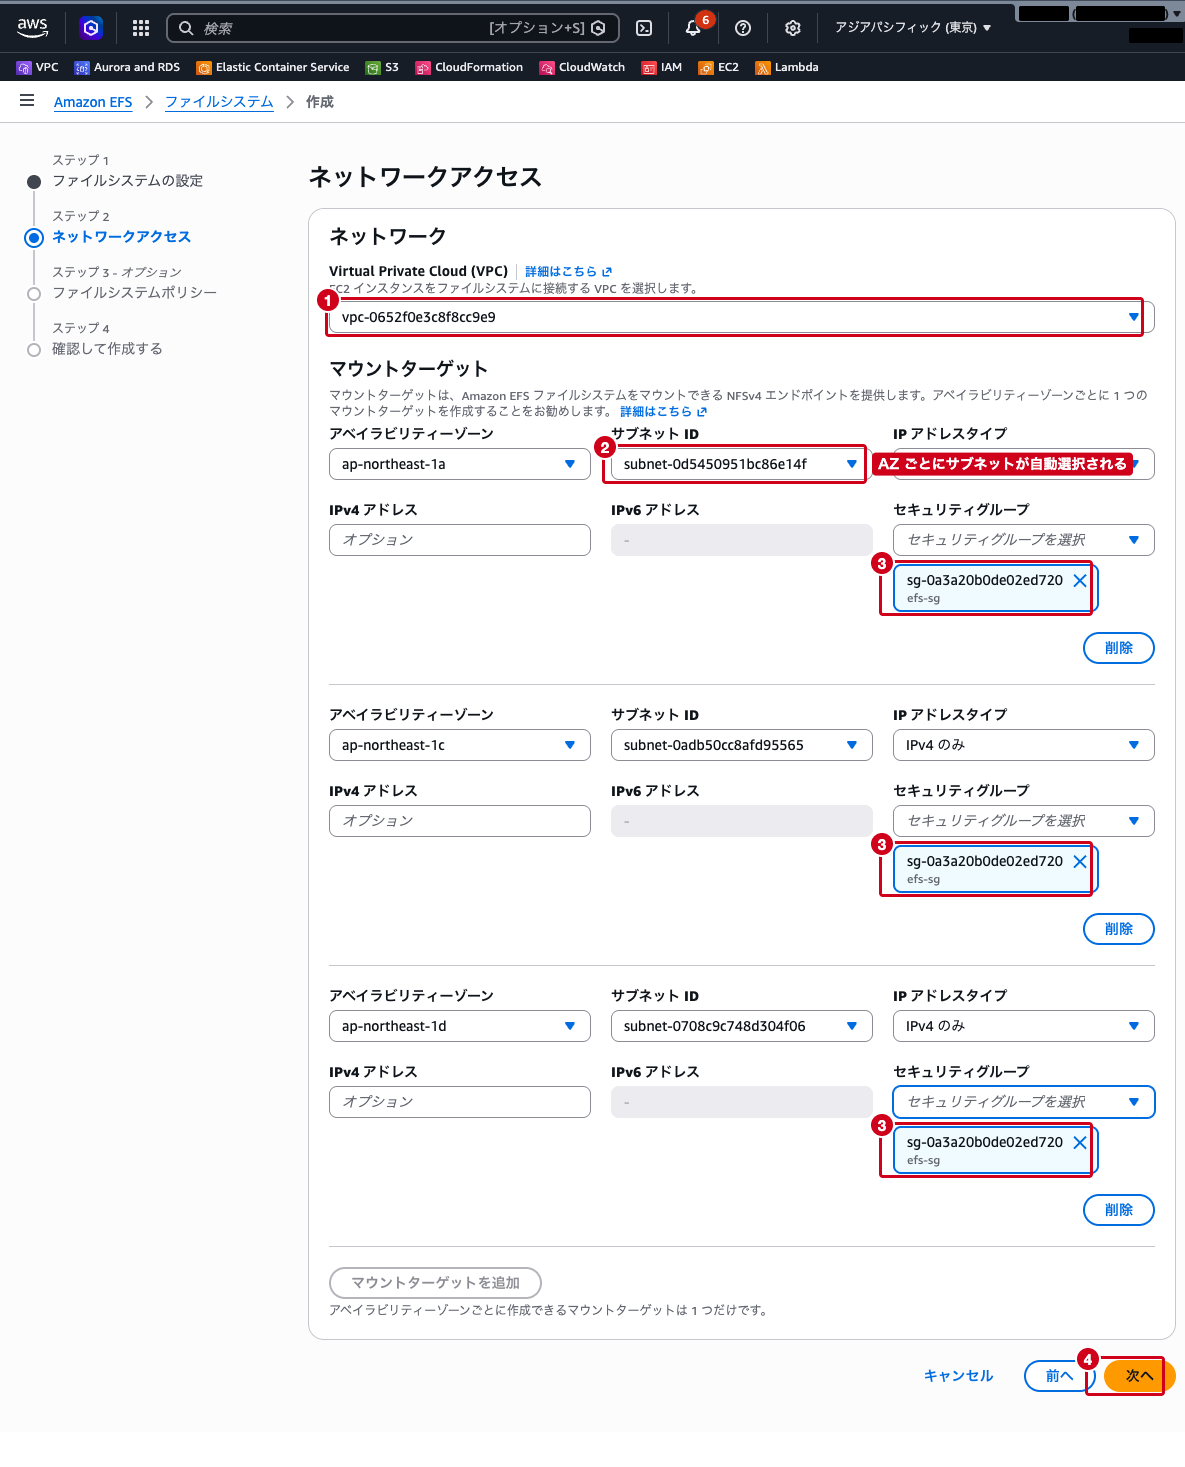The width and height of the screenshot is (1185, 1467).
Task: Open subnet dropdown subnet-0708c9c748d304f06
Action: tap(741, 1026)
